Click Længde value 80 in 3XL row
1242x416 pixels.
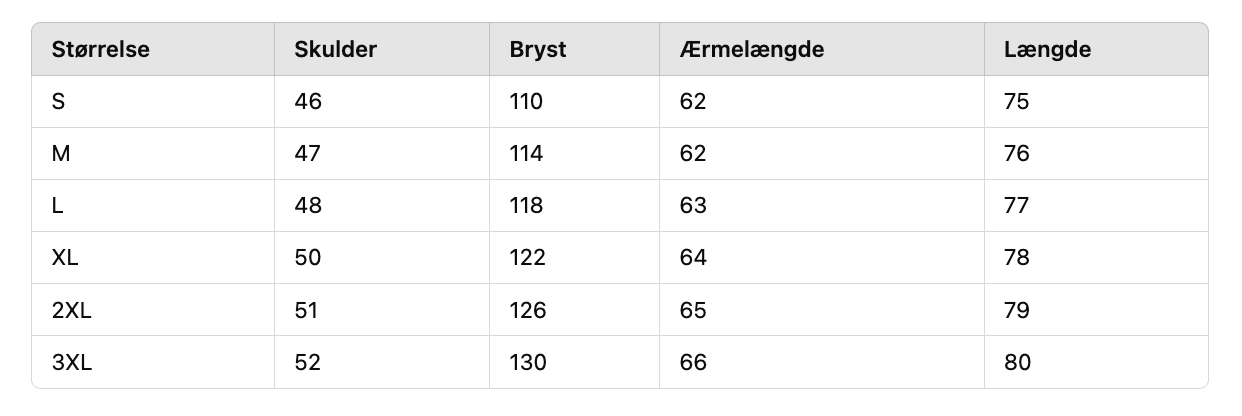click(1018, 362)
